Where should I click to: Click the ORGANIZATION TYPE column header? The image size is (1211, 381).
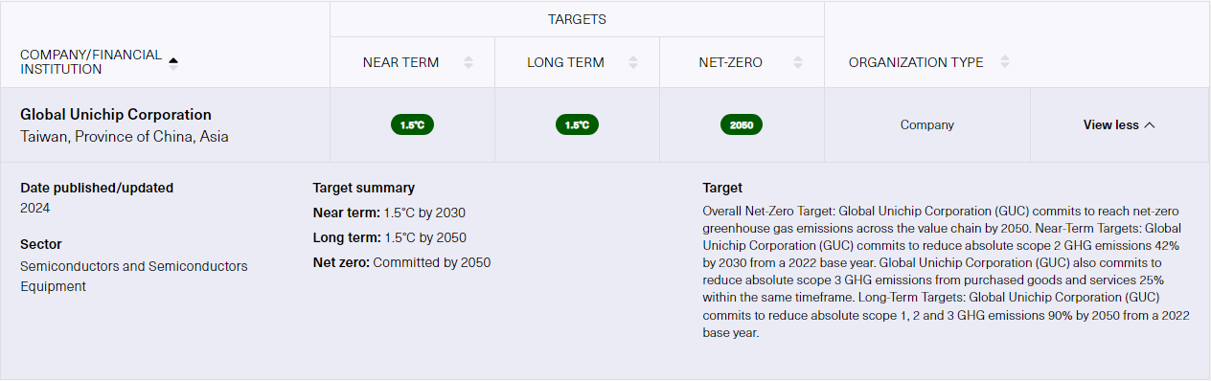tap(916, 63)
